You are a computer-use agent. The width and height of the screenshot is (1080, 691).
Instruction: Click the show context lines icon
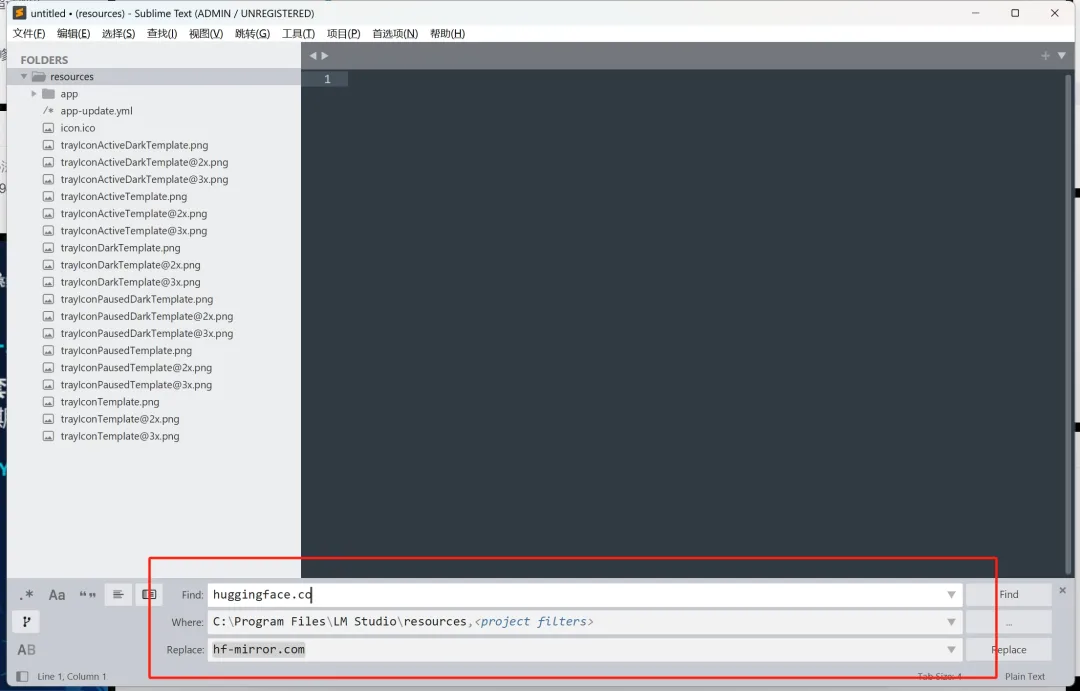118,595
